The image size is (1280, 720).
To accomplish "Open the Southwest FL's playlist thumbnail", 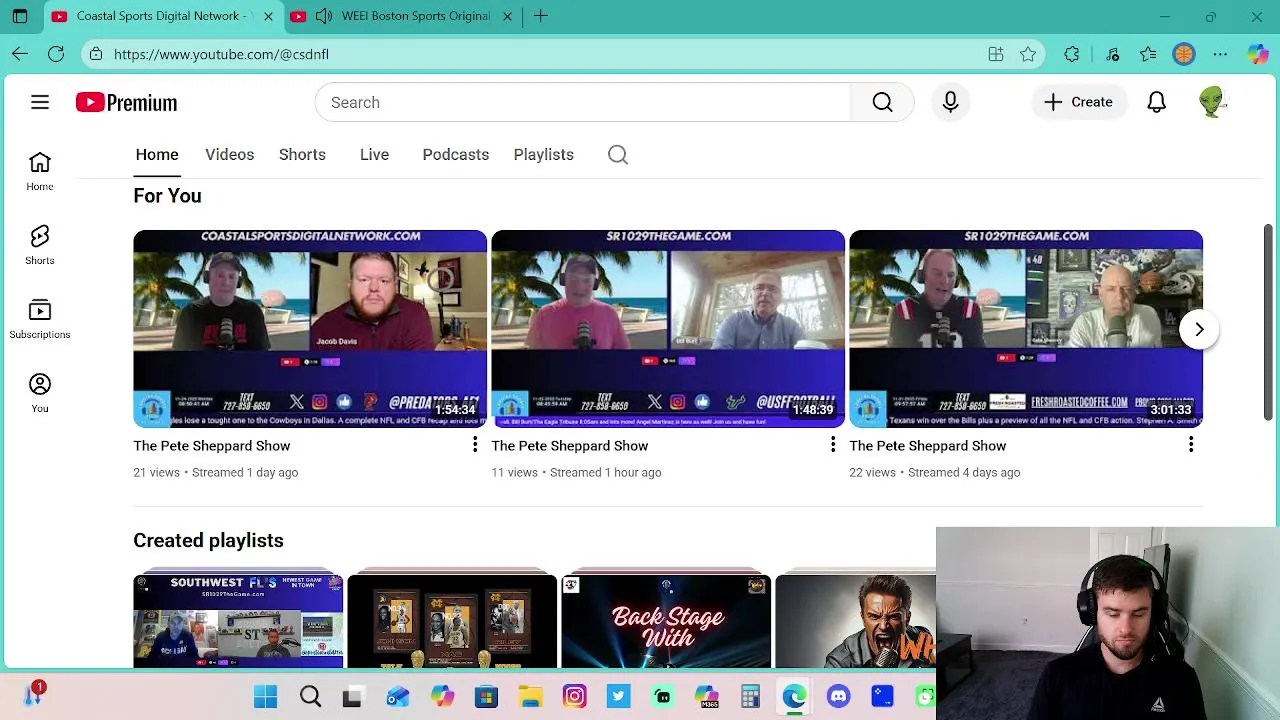I will (x=238, y=621).
